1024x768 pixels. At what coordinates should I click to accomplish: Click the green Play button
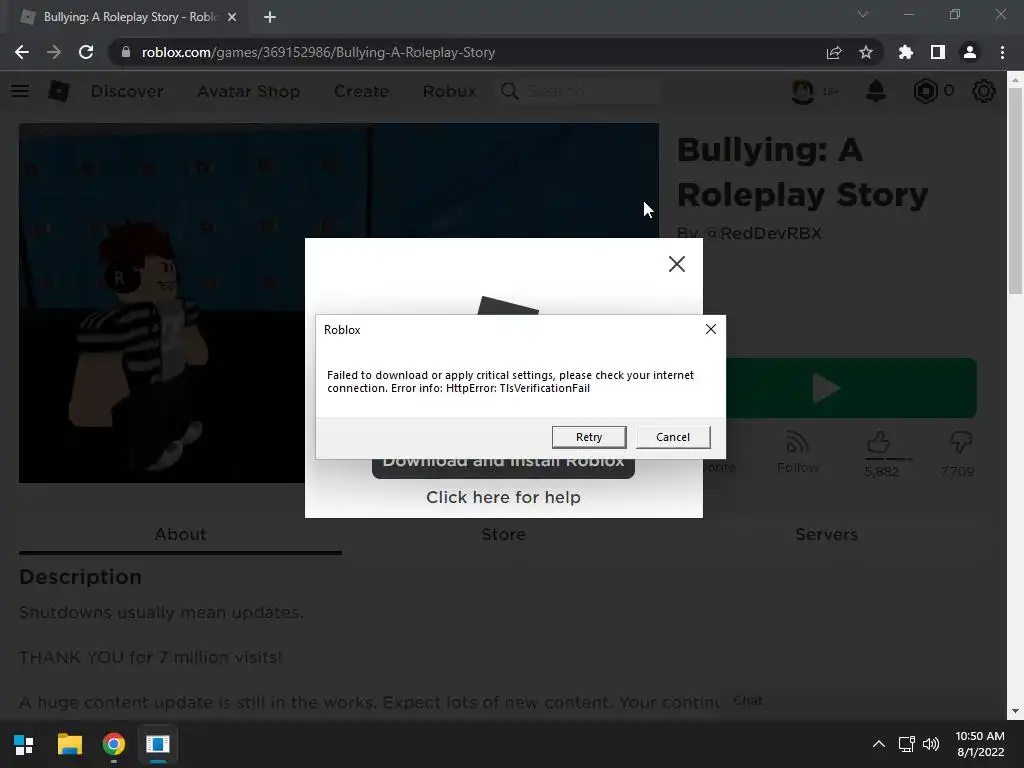851,388
